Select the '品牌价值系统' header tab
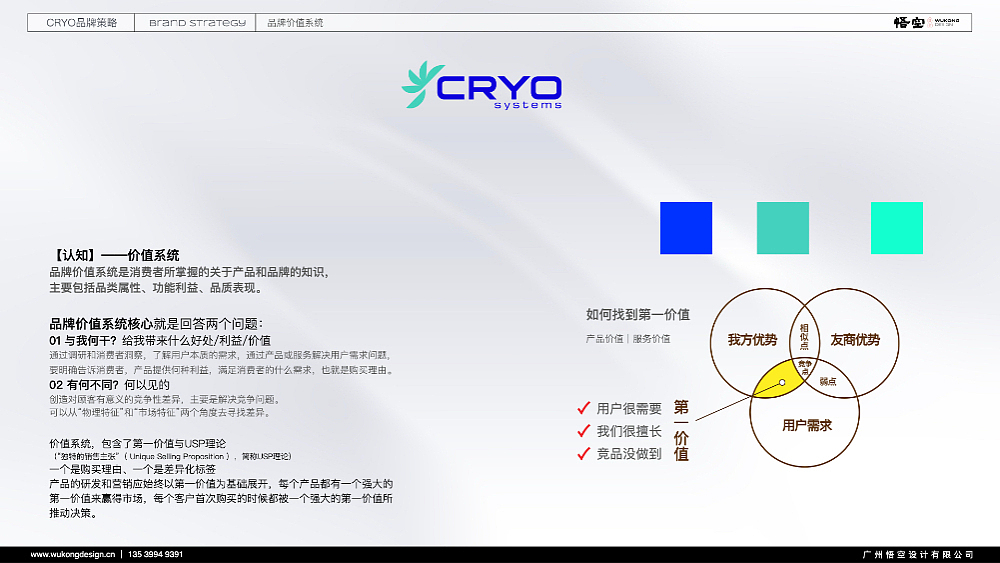The height and width of the screenshot is (563, 1000). (295, 22)
